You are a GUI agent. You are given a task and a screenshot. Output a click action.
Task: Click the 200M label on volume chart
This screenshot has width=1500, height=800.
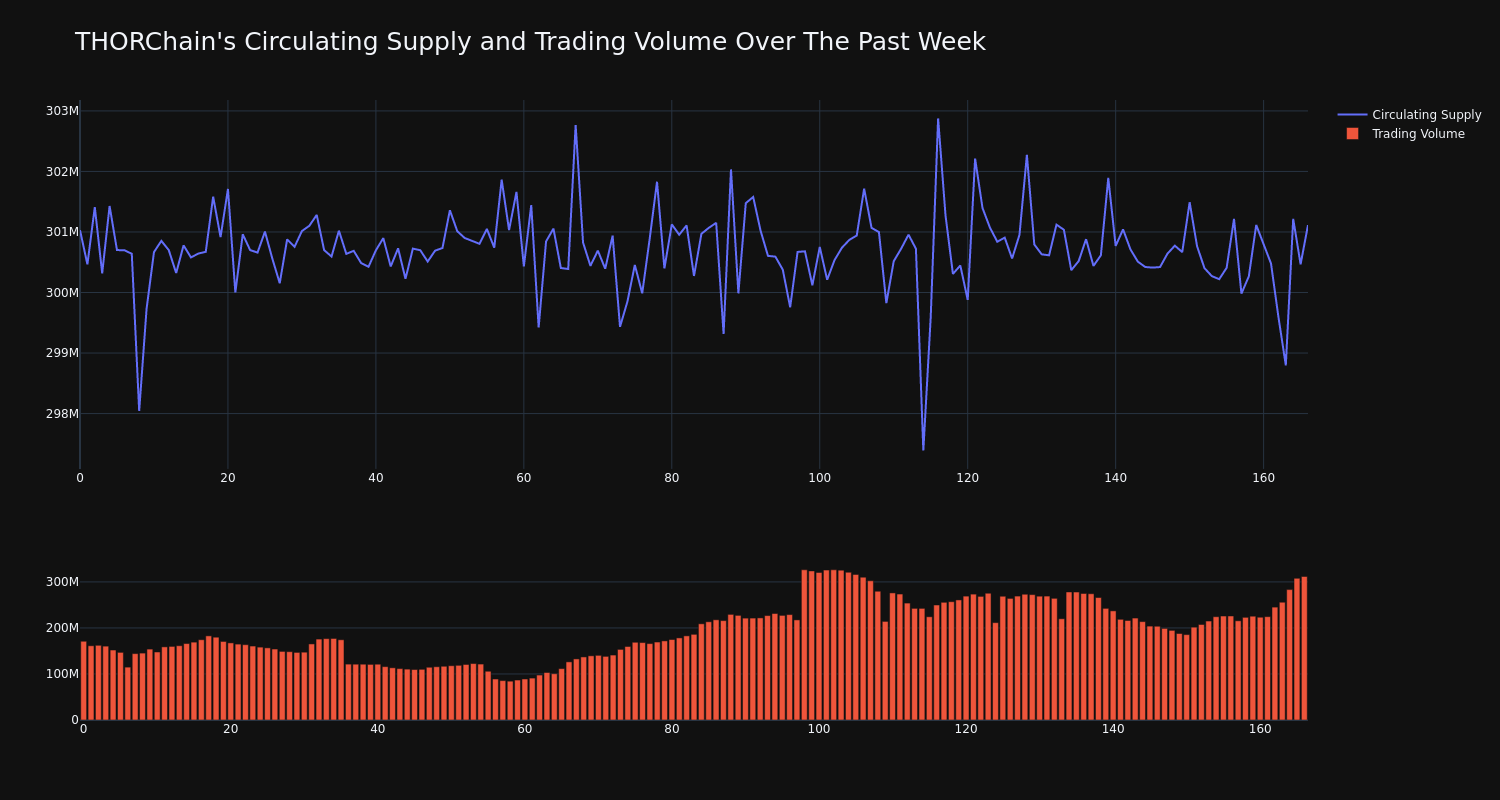pyautogui.click(x=62, y=628)
